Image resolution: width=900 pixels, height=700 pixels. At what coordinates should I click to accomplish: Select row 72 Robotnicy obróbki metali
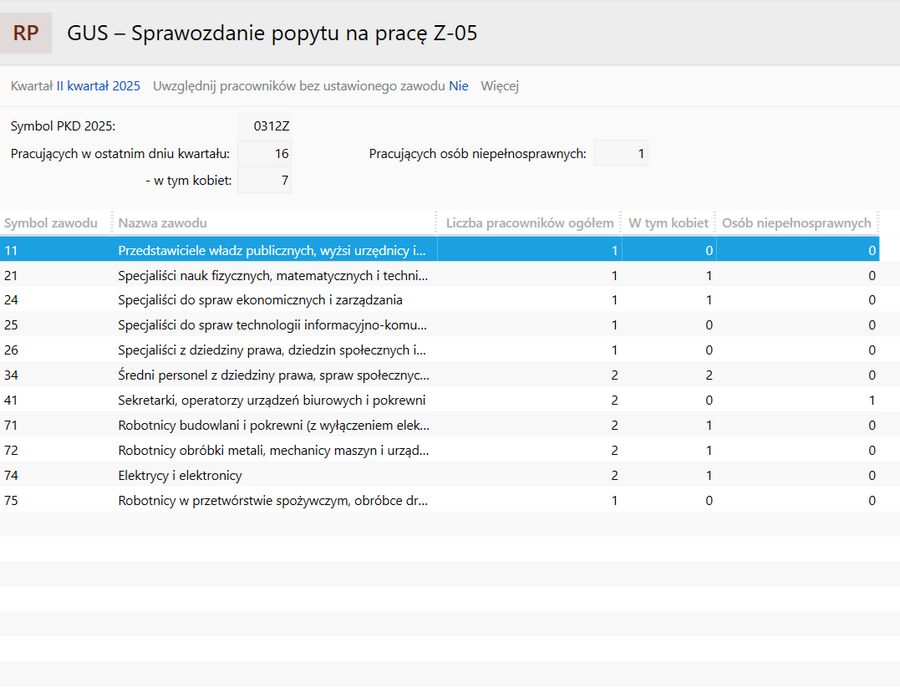272,450
